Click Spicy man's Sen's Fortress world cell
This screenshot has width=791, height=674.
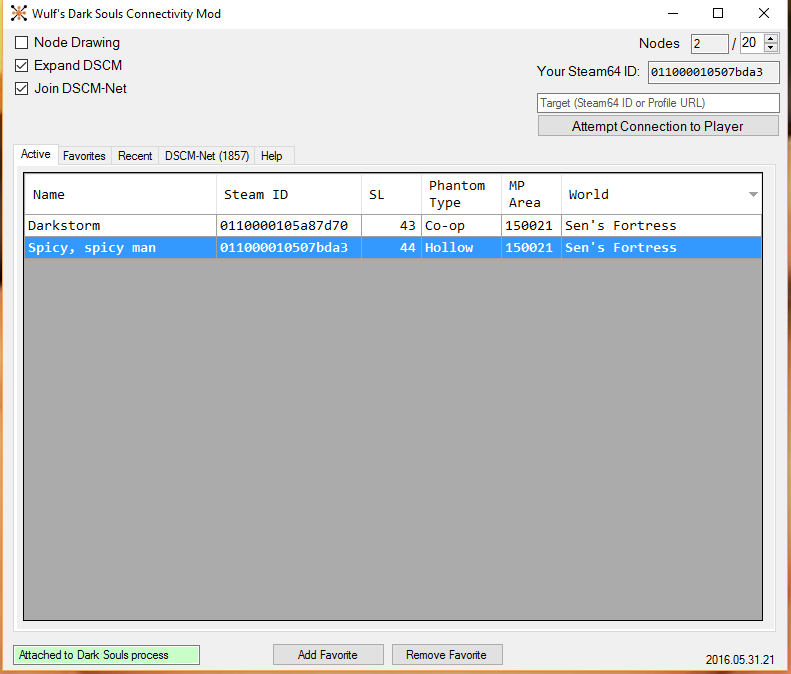tap(661, 248)
